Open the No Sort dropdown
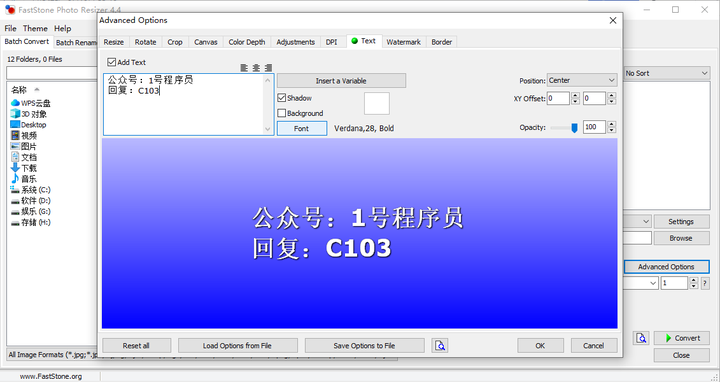The image size is (720, 382). click(666, 73)
